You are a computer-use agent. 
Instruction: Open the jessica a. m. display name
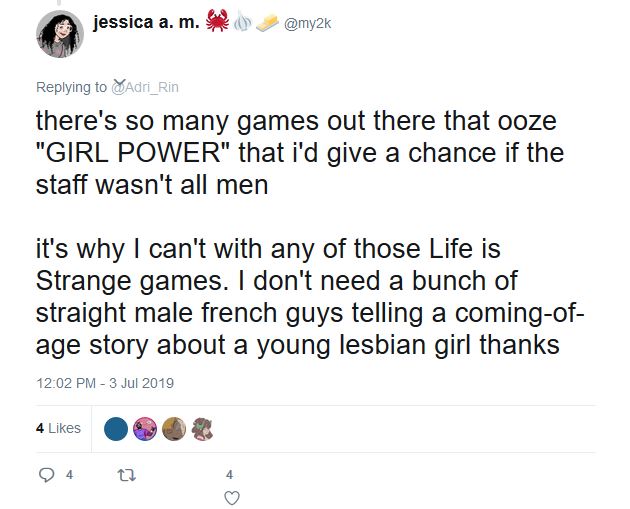point(147,23)
